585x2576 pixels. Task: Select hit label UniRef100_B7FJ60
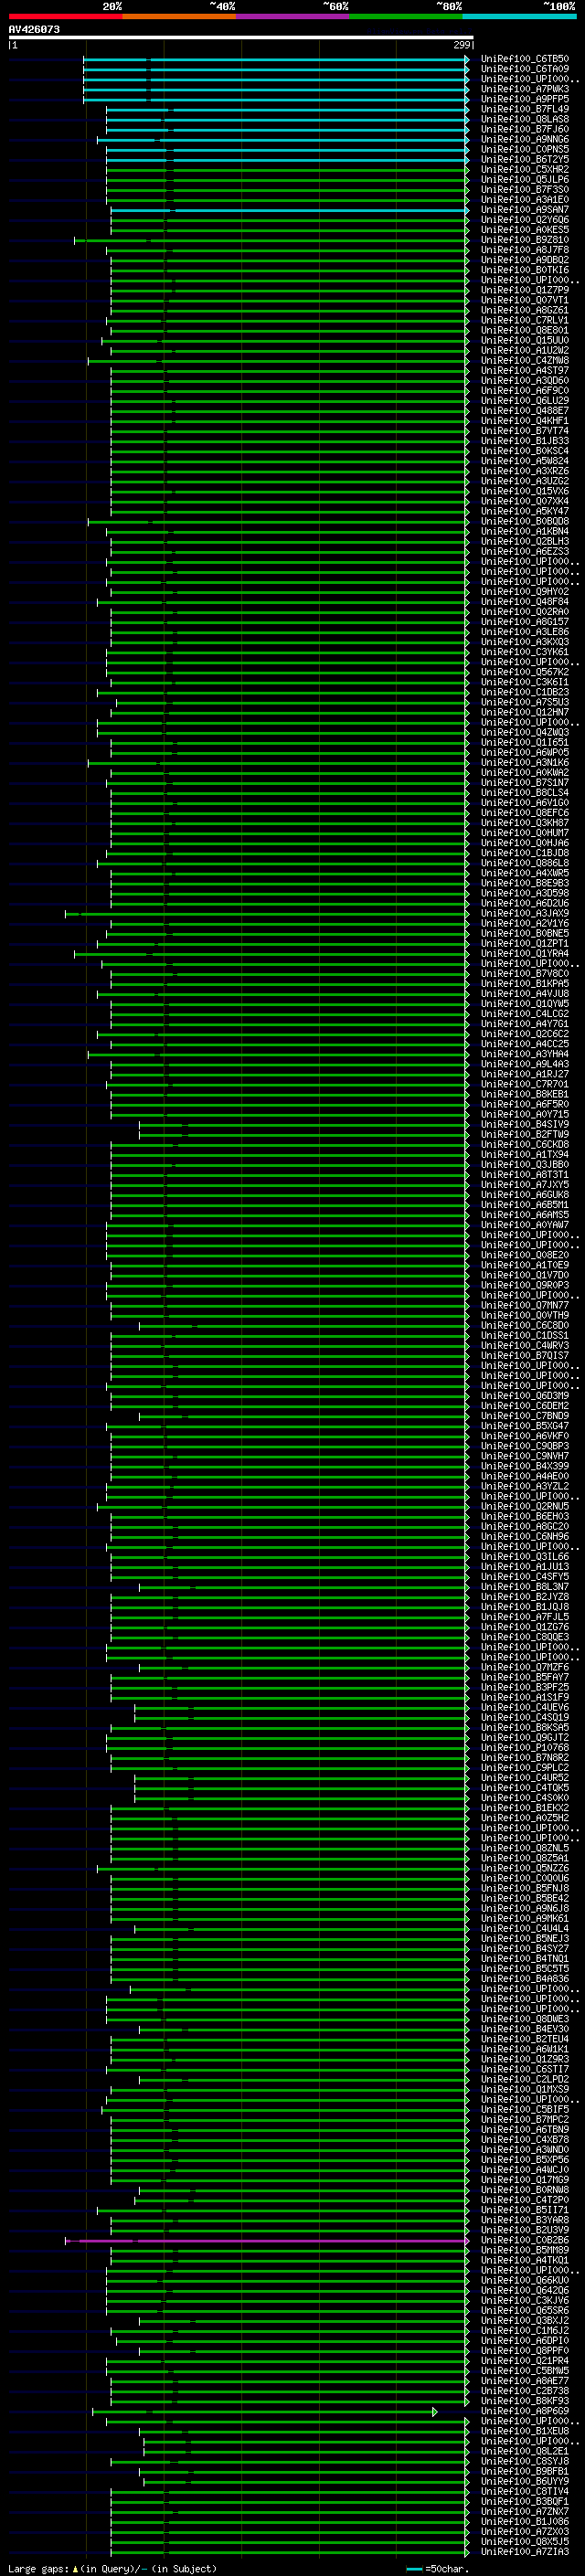click(x=525, y=129)
